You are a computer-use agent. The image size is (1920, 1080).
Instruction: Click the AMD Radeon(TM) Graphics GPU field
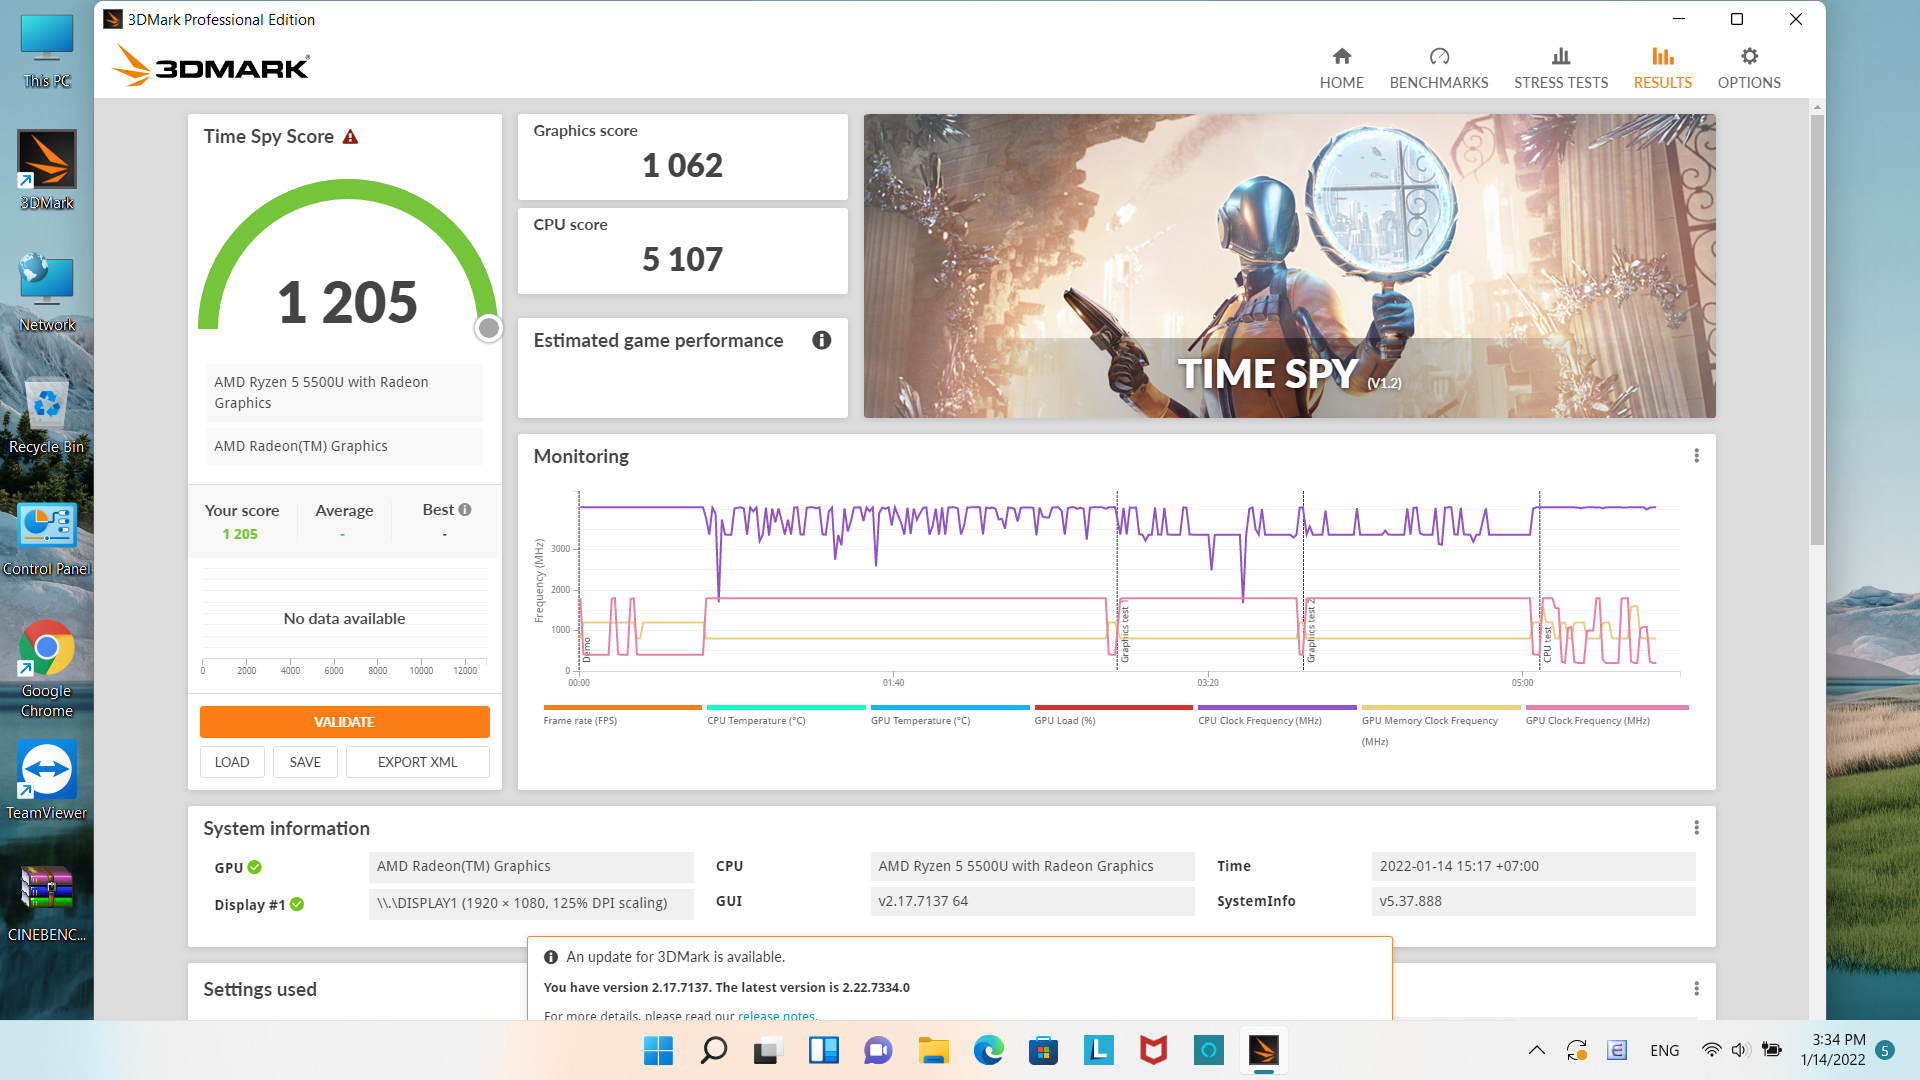tap(531, 866)
